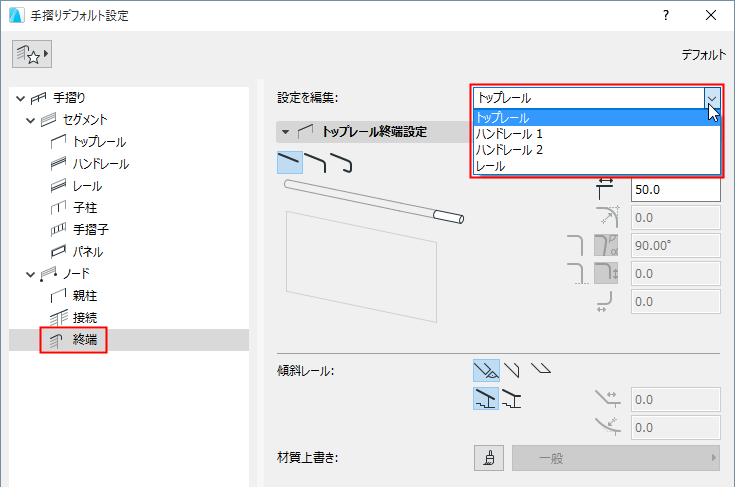Click the rail ending 3D preview
This screenshot has height=487, width=735.
pyautogui.click(x=374, y=251)
